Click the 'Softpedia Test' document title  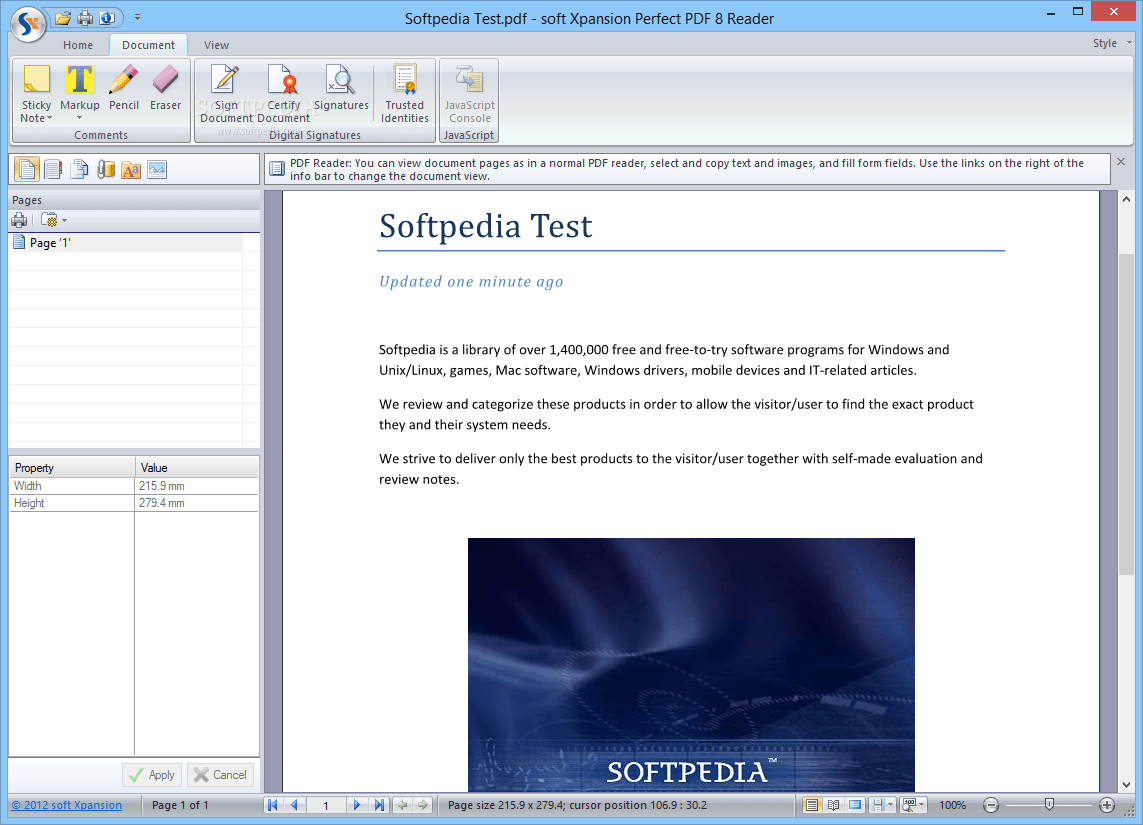coord(485,226)
